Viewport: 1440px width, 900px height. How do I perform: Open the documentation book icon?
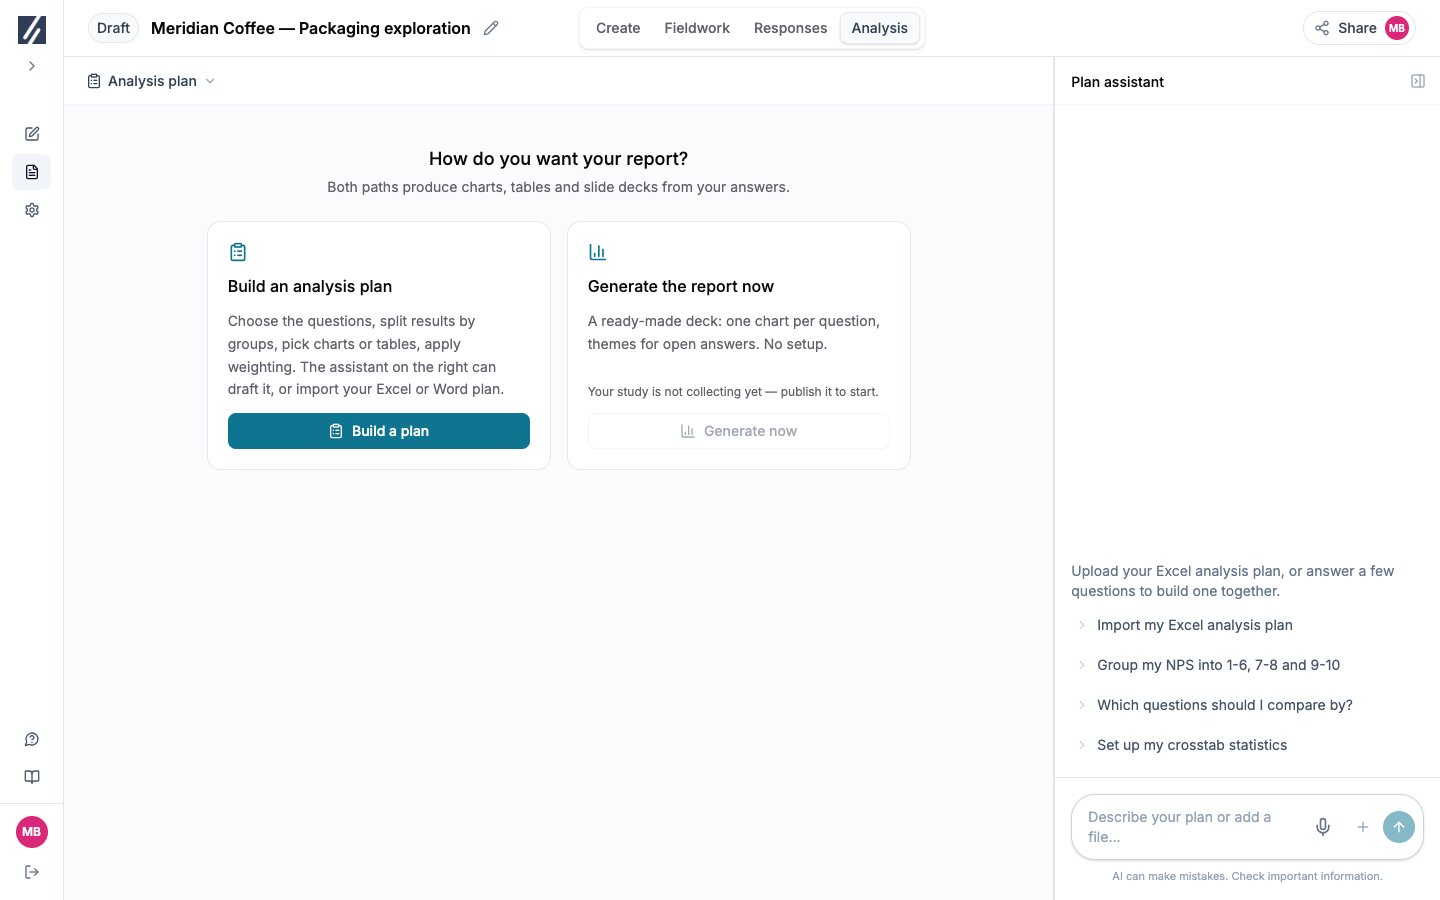pyautogui.click(x=32, y=777)
